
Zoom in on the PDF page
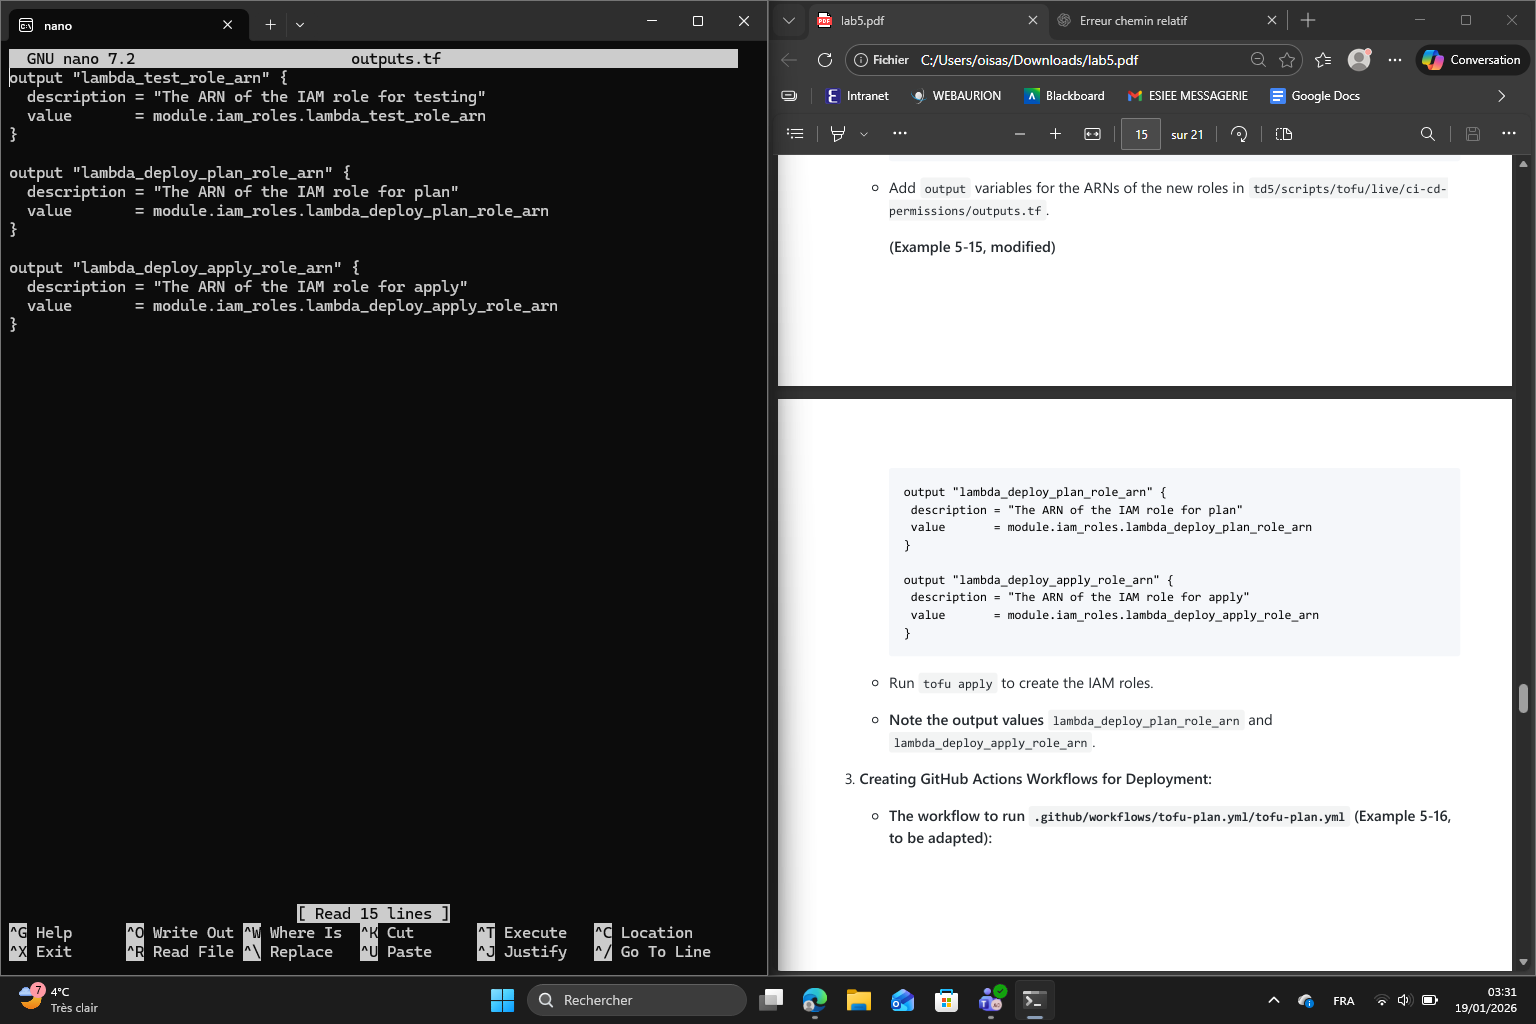pos(1055,133)
